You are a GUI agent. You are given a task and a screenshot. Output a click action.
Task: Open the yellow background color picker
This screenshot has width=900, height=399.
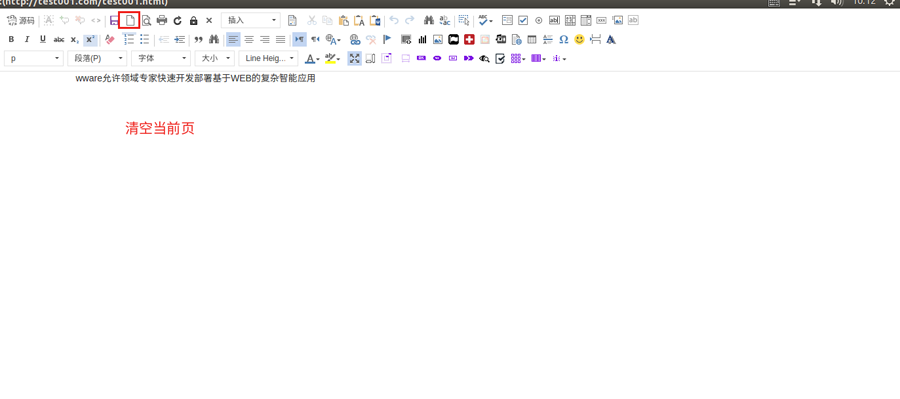332,59
